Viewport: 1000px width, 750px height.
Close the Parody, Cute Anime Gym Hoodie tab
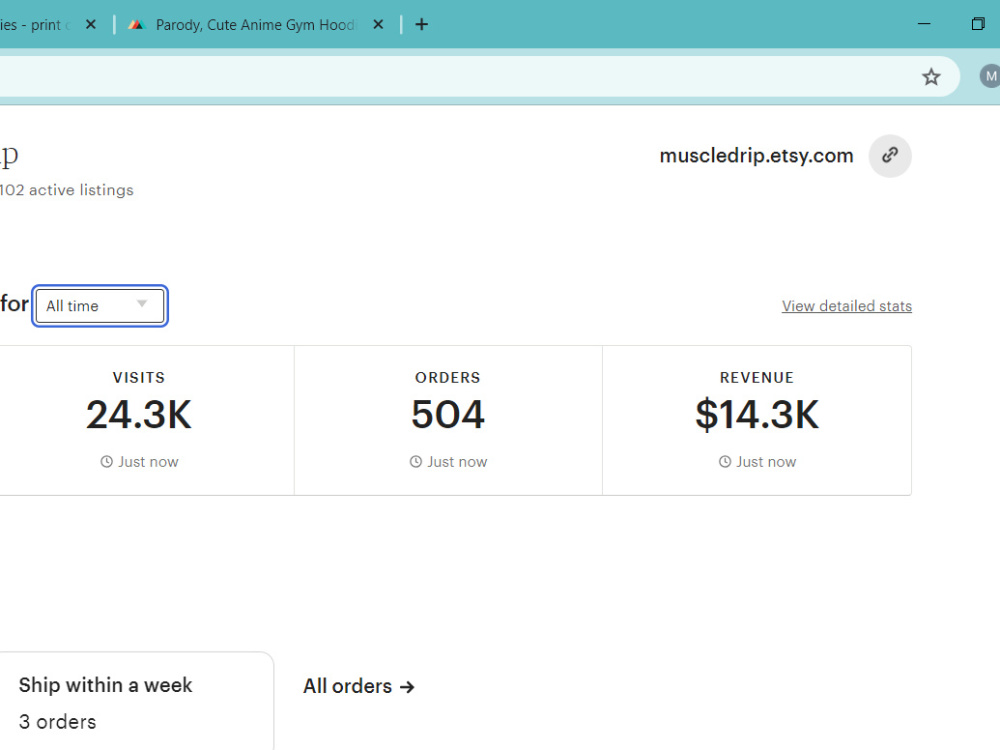pos(378,25)
